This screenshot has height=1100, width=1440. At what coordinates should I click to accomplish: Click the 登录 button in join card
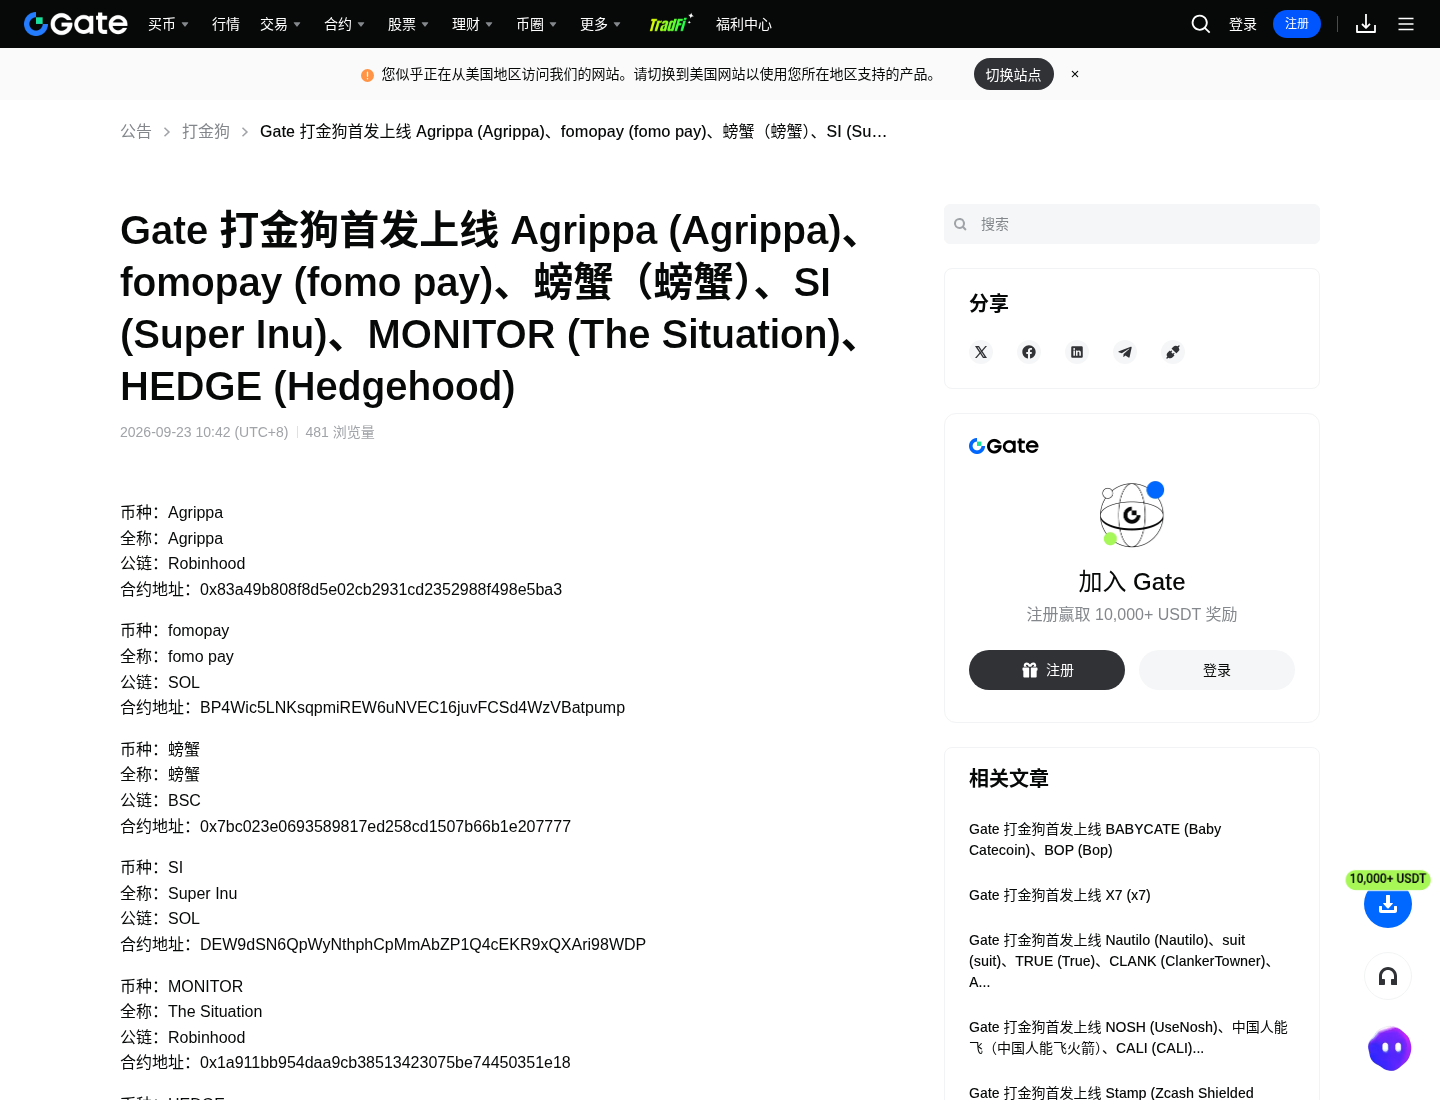tap(1217, 670)
